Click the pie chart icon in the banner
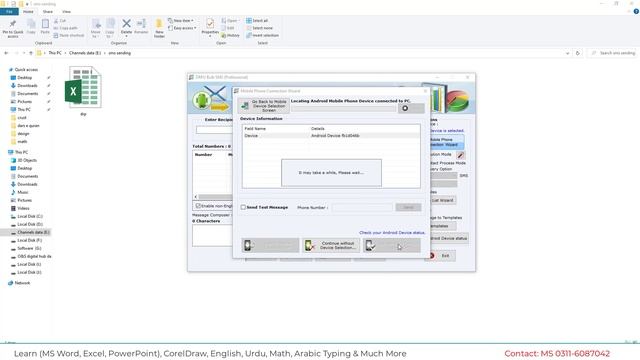Screen dimensions: 640x360 click(x=458, y=100)
